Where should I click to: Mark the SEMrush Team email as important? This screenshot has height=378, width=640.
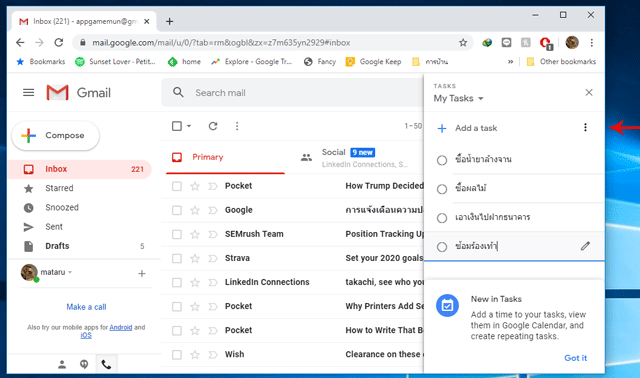tap(213, 234)
